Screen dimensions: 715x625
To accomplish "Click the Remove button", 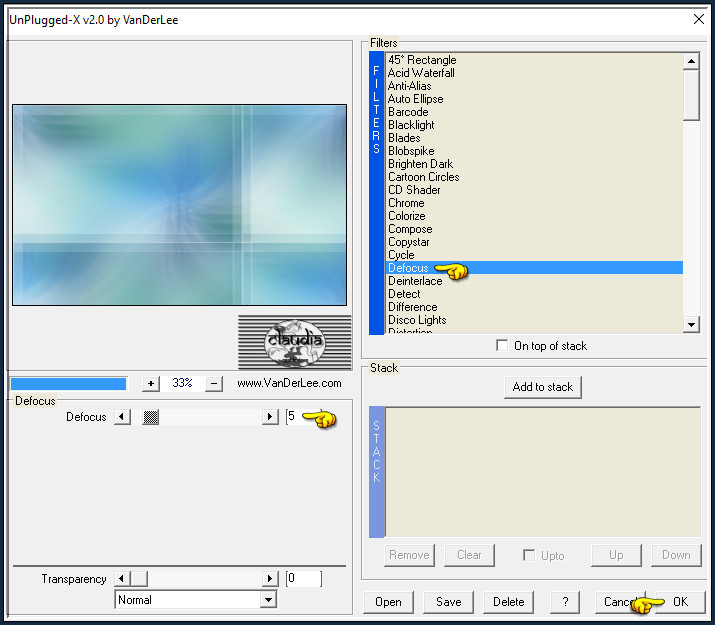I will coord(409,555).
